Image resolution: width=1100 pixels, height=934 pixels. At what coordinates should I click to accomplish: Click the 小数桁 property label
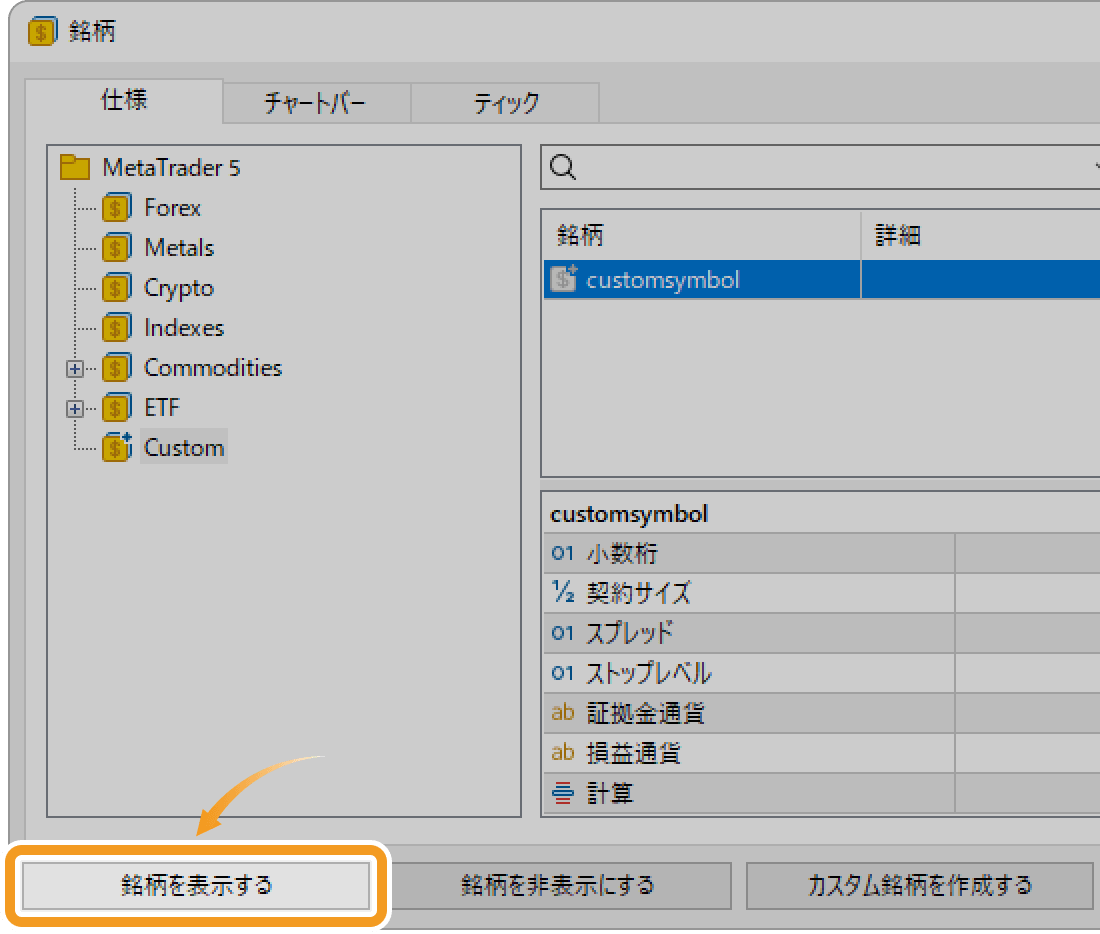click(622, 553)
